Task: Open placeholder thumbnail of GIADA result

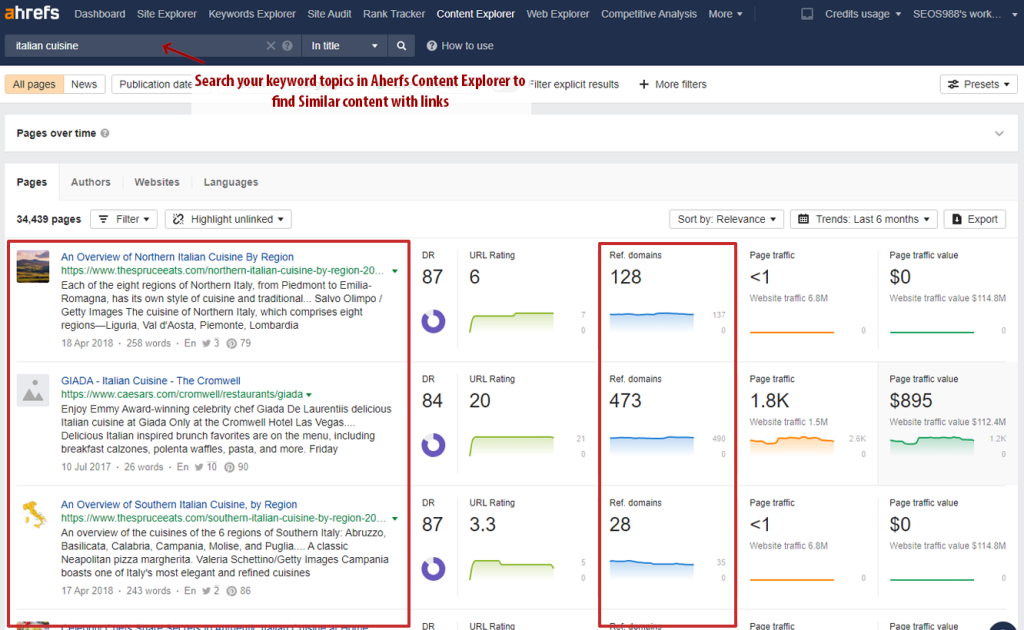Action: 33,390
